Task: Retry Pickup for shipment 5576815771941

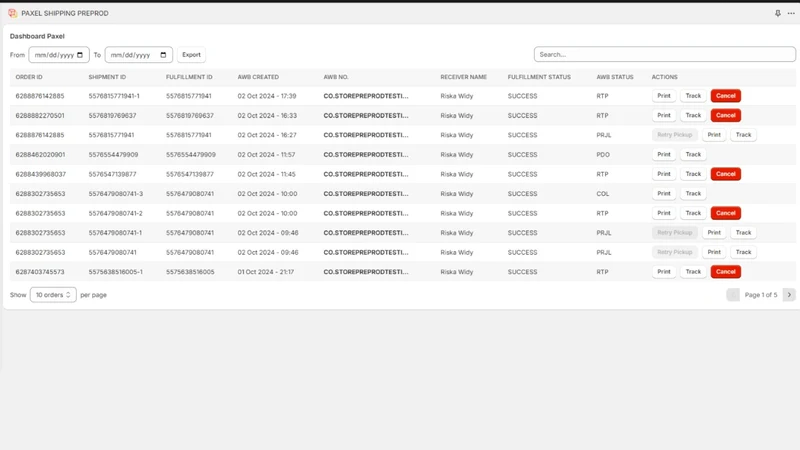Action: tap(674, 135)
